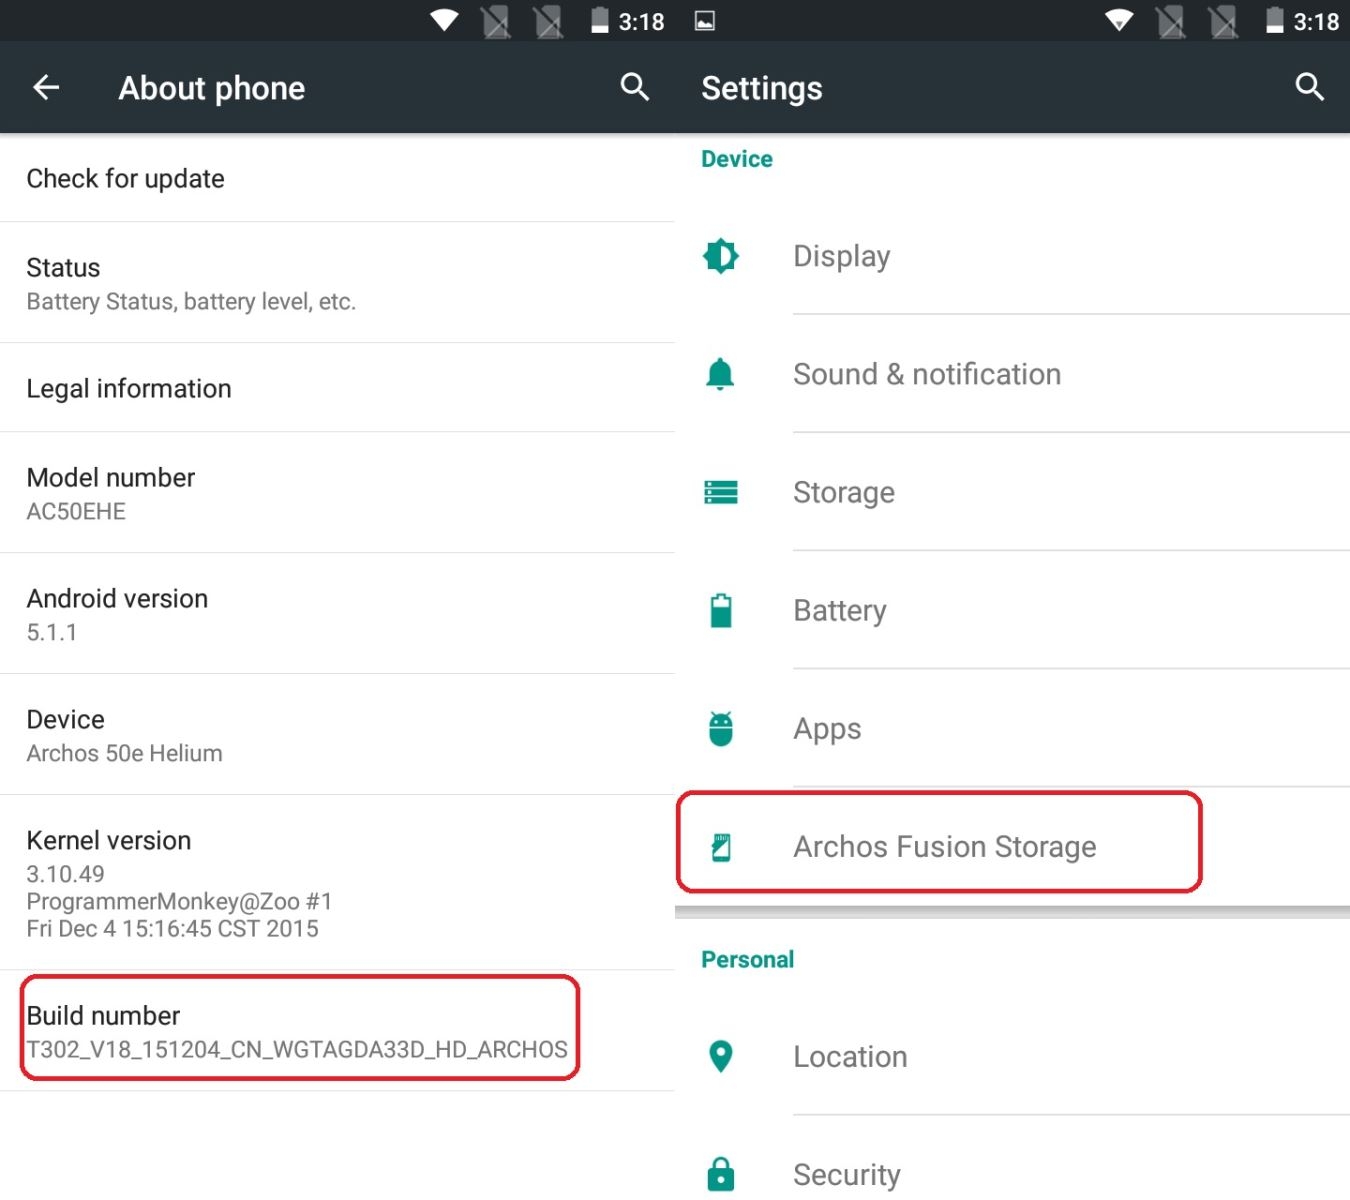Open Display settings via the display icon

(721, 256)
